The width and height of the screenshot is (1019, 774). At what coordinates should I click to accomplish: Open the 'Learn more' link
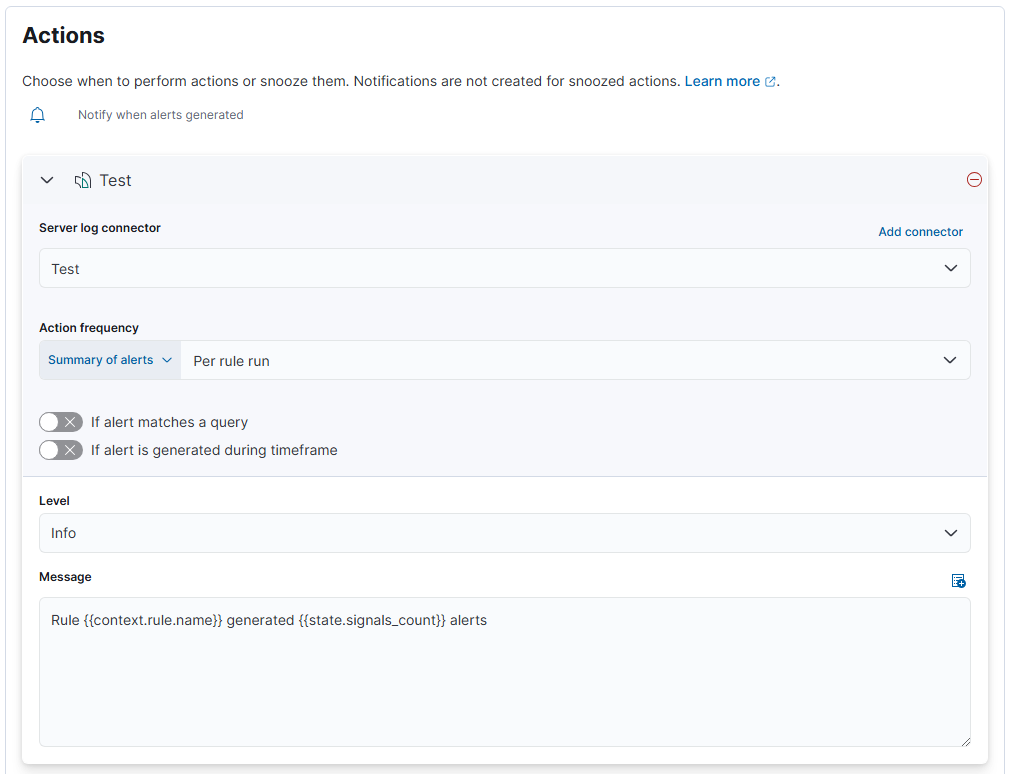pos(721,81)
